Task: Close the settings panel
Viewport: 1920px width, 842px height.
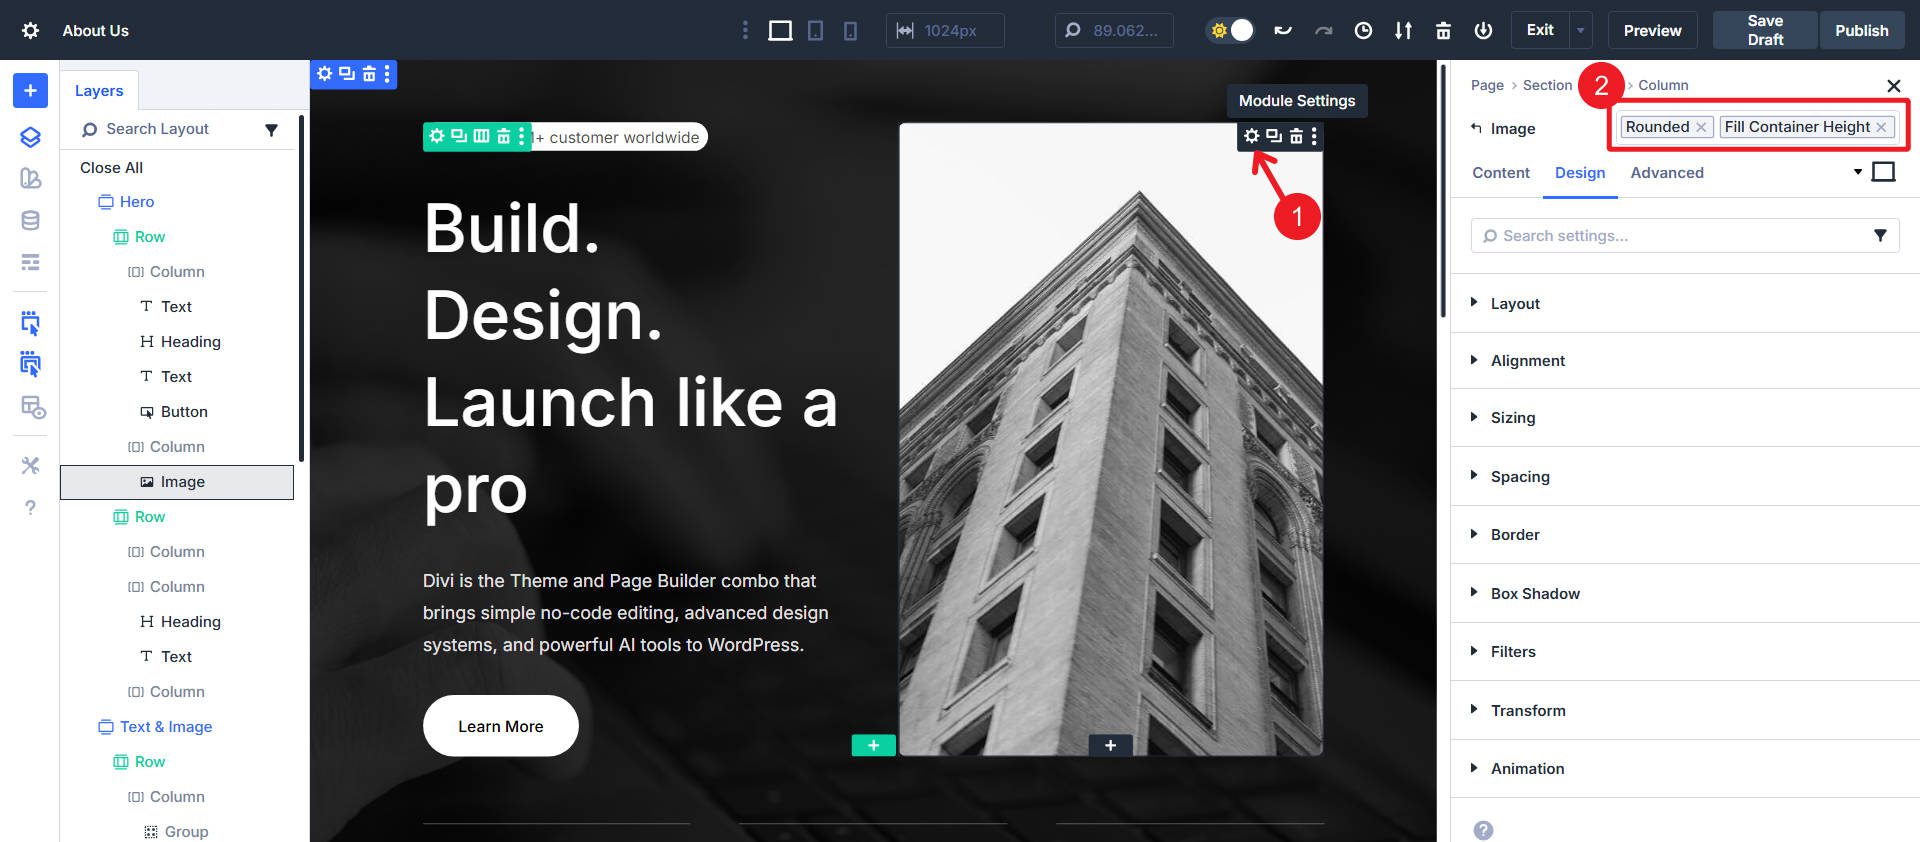Action: coord(1893,86)
